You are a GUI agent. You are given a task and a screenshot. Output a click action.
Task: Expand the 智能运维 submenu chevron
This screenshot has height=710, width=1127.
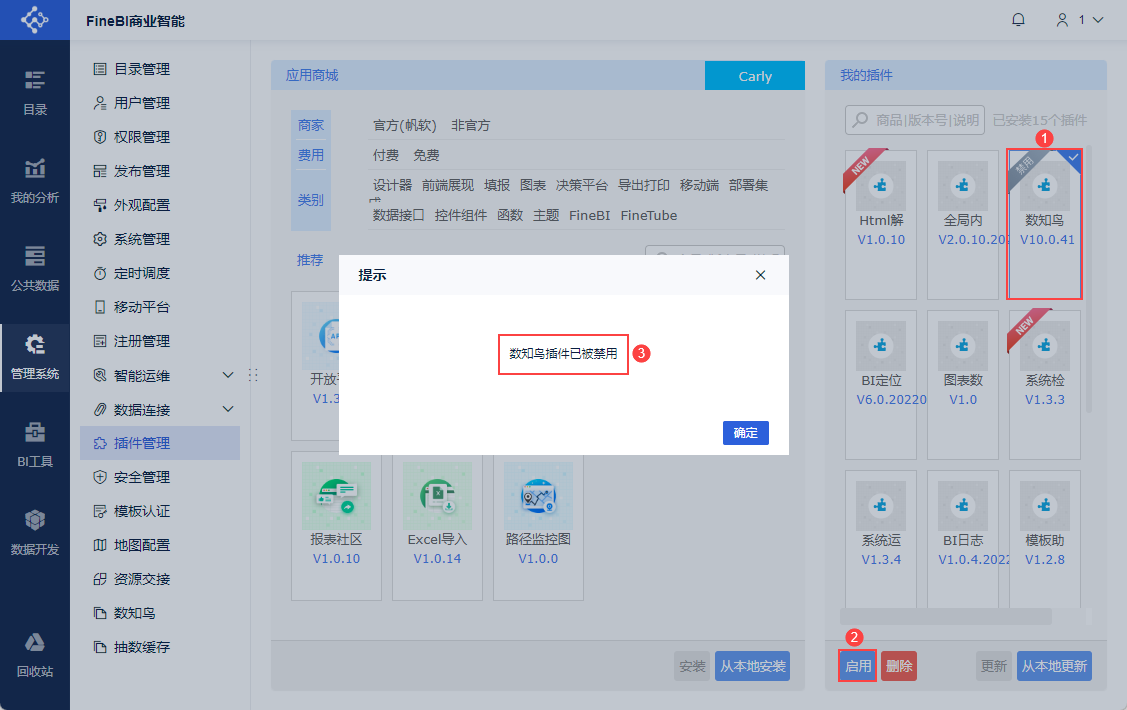[228, 375]
